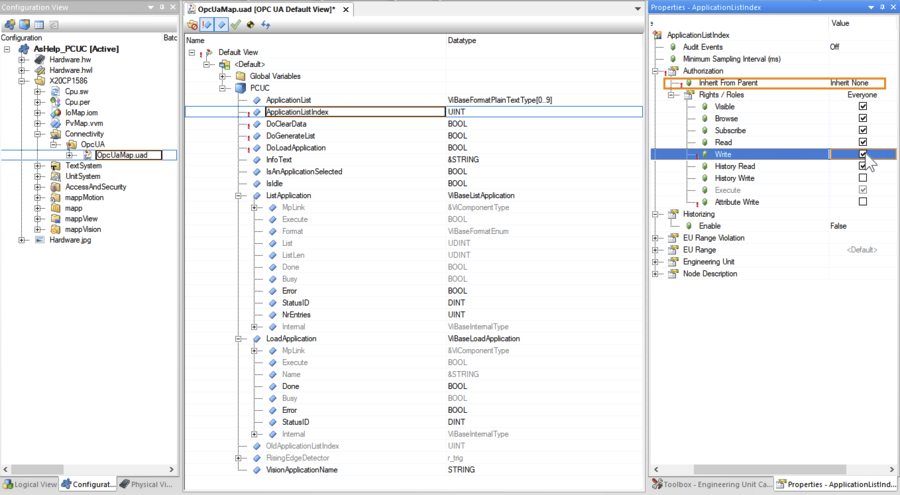The height and width of the screenshot is (495, 900).
Task: Click the IoMap.iom file icon
Action: click(x=55, y=113)
